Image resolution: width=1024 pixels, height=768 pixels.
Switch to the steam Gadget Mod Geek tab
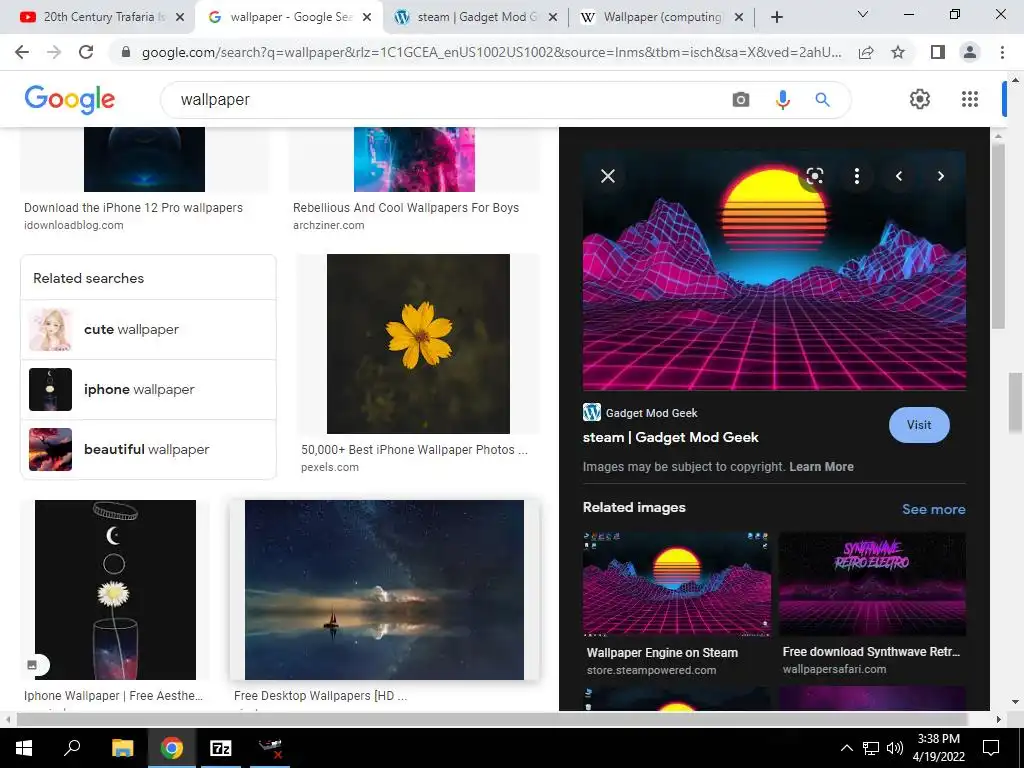477,18
